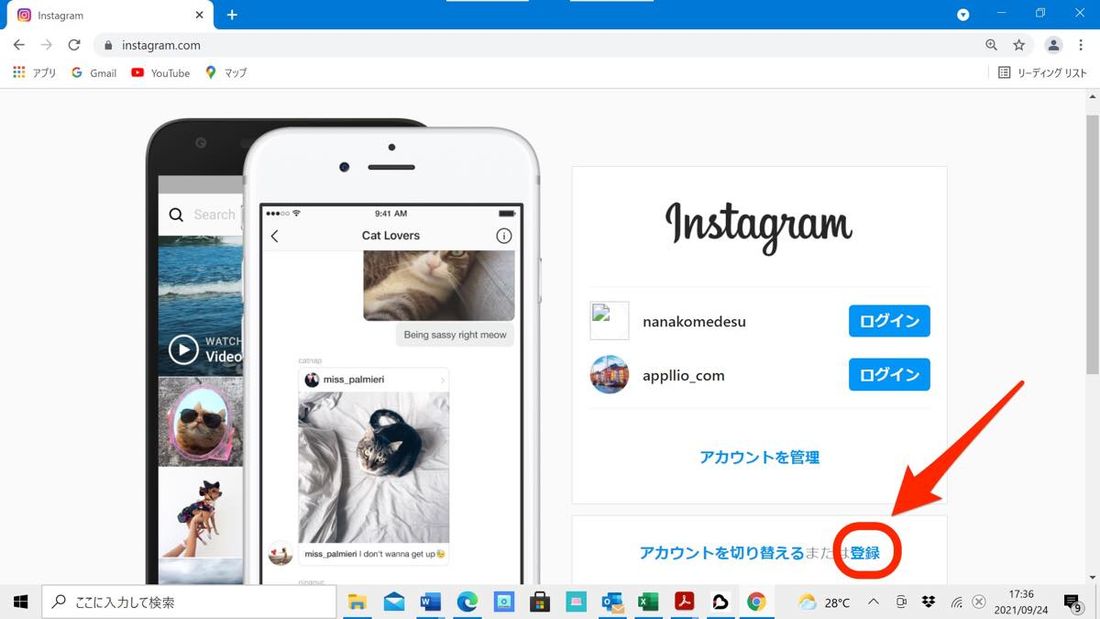Image resolution: width=1100 pixels, height=619 pixels.
Task: Click the 28°C weather widget
Action: point(824,602)
